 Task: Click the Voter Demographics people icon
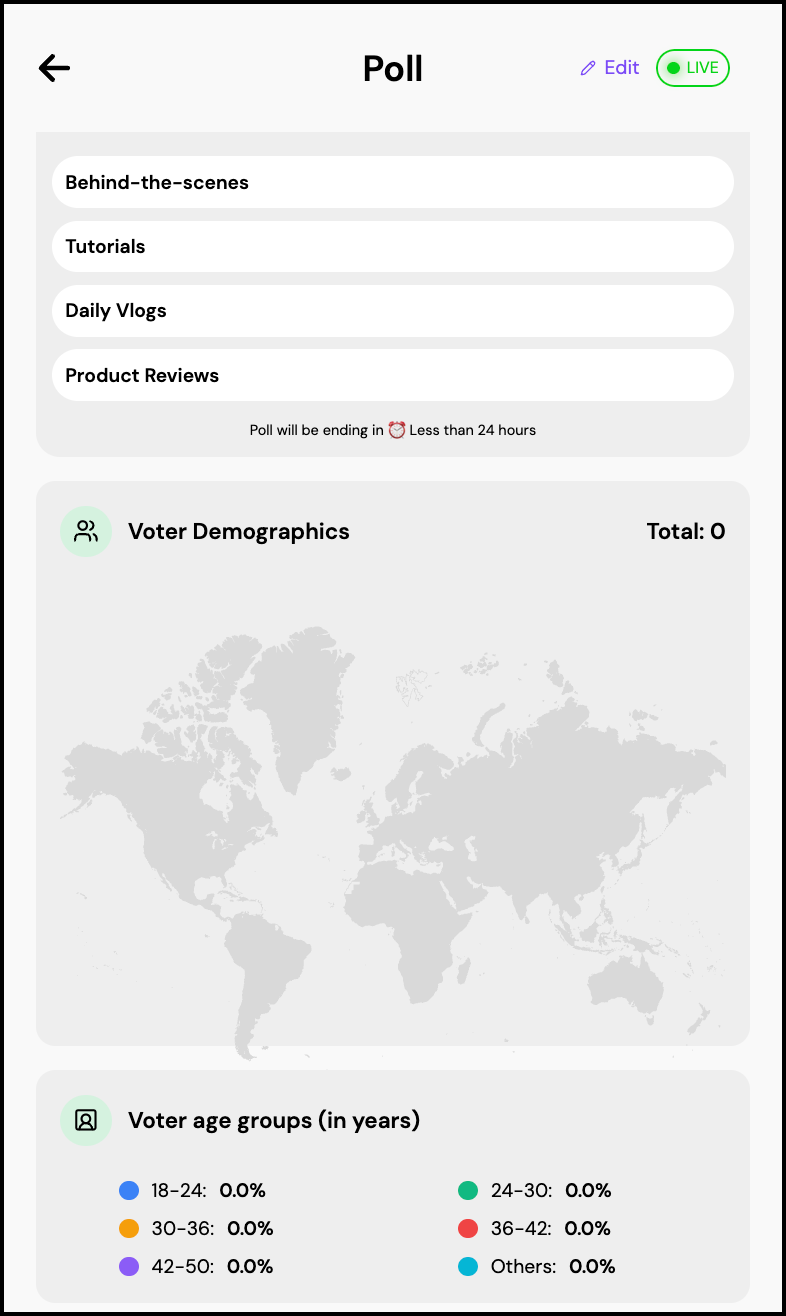pyautogui.click(x=86, y=531)
